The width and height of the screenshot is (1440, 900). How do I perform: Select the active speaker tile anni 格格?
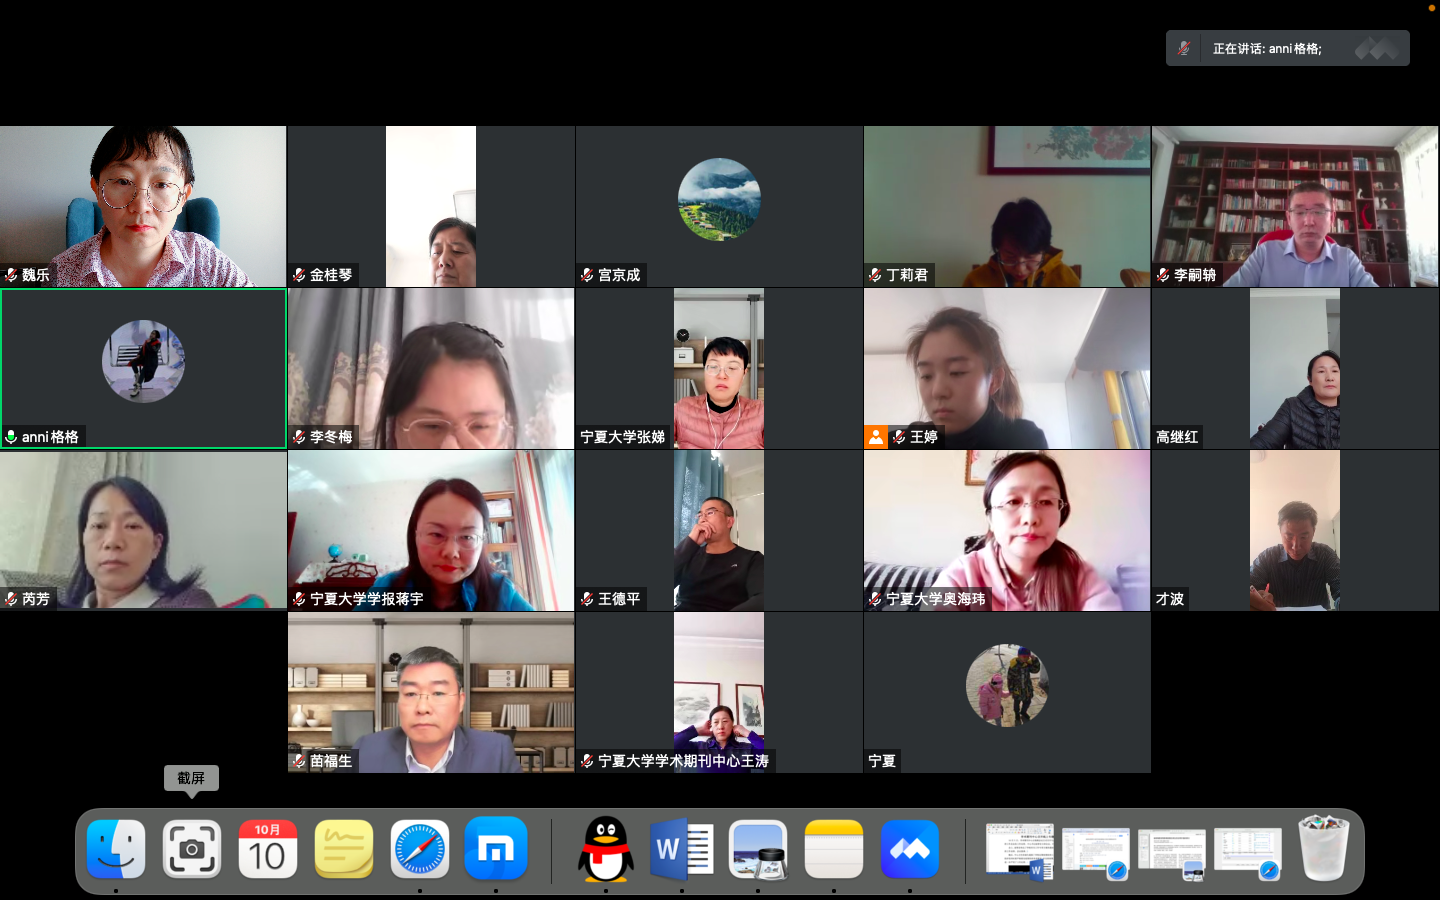pos(143,368)
